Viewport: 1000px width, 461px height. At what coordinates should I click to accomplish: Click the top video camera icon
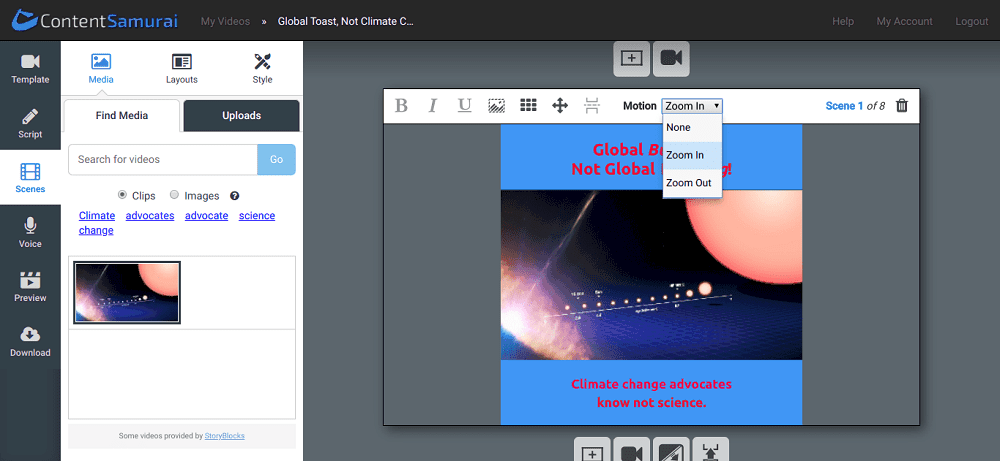pos(671,59)
